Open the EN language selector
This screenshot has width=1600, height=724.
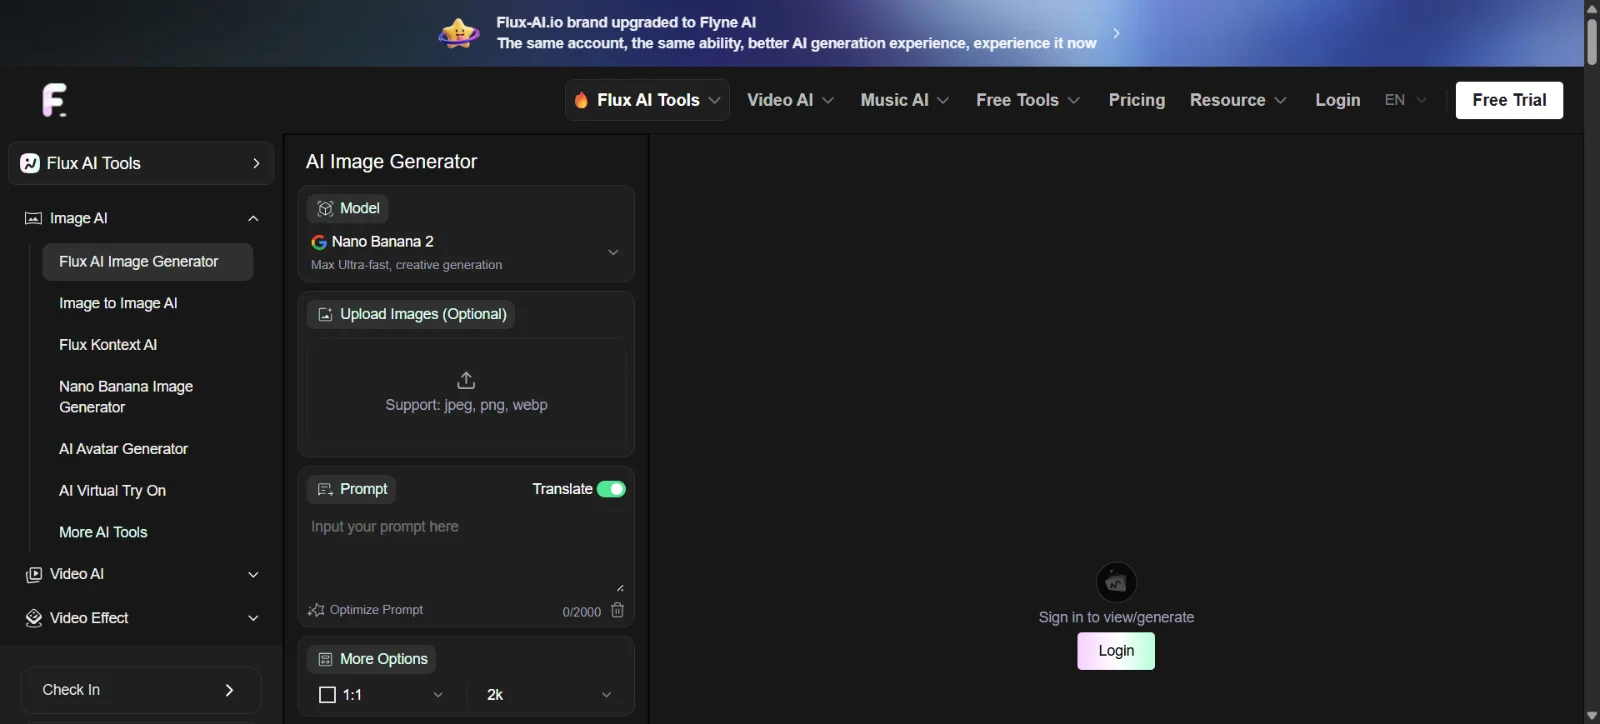[x=1405, y=100]
